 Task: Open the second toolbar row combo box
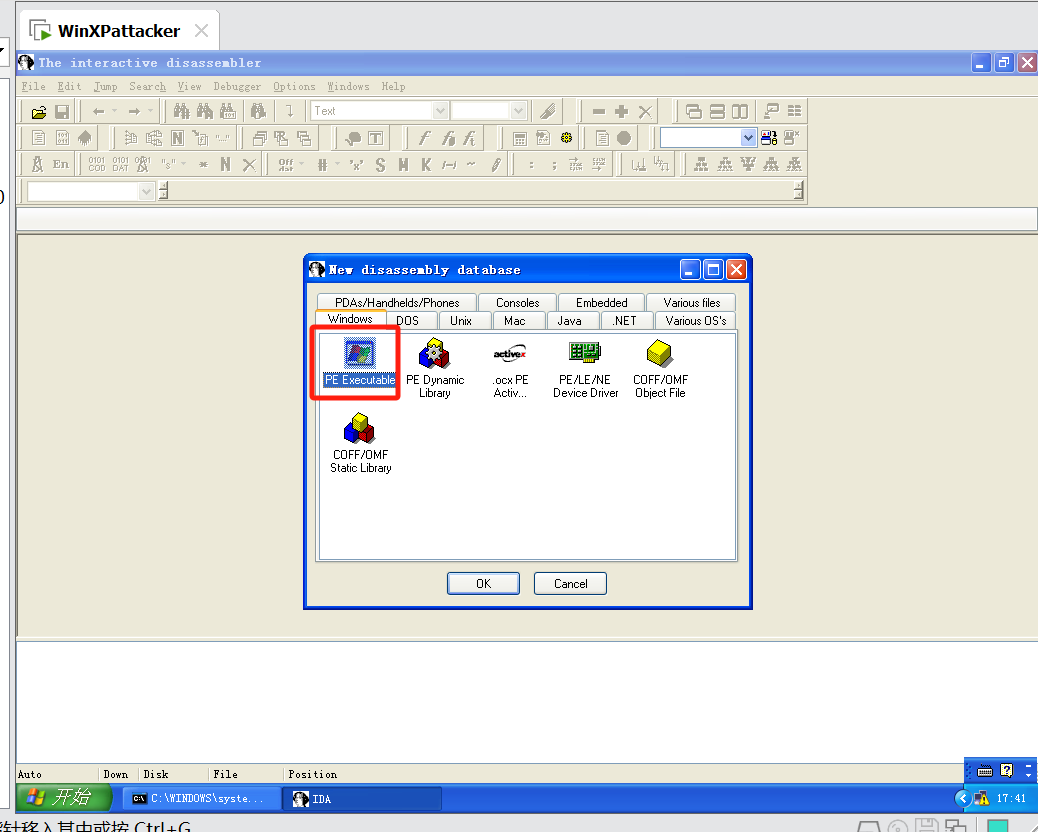[747, 138]
